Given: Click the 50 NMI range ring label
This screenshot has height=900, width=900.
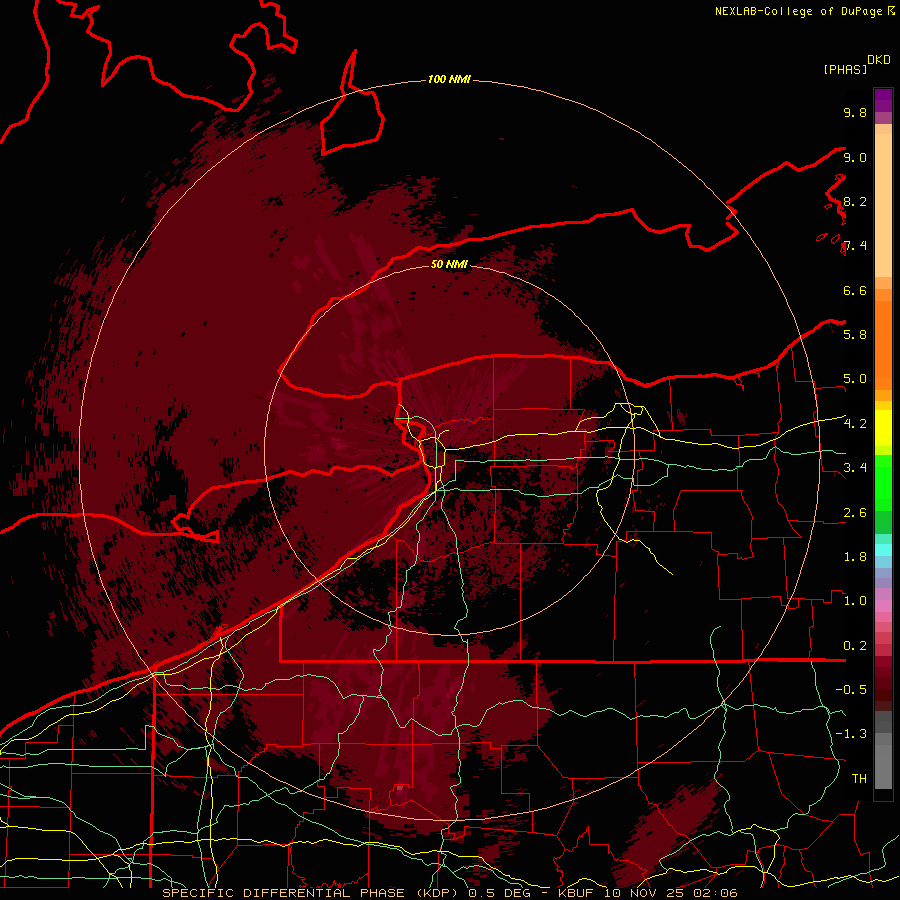Looking at the screenshot, I should click(x=449, y=264).
